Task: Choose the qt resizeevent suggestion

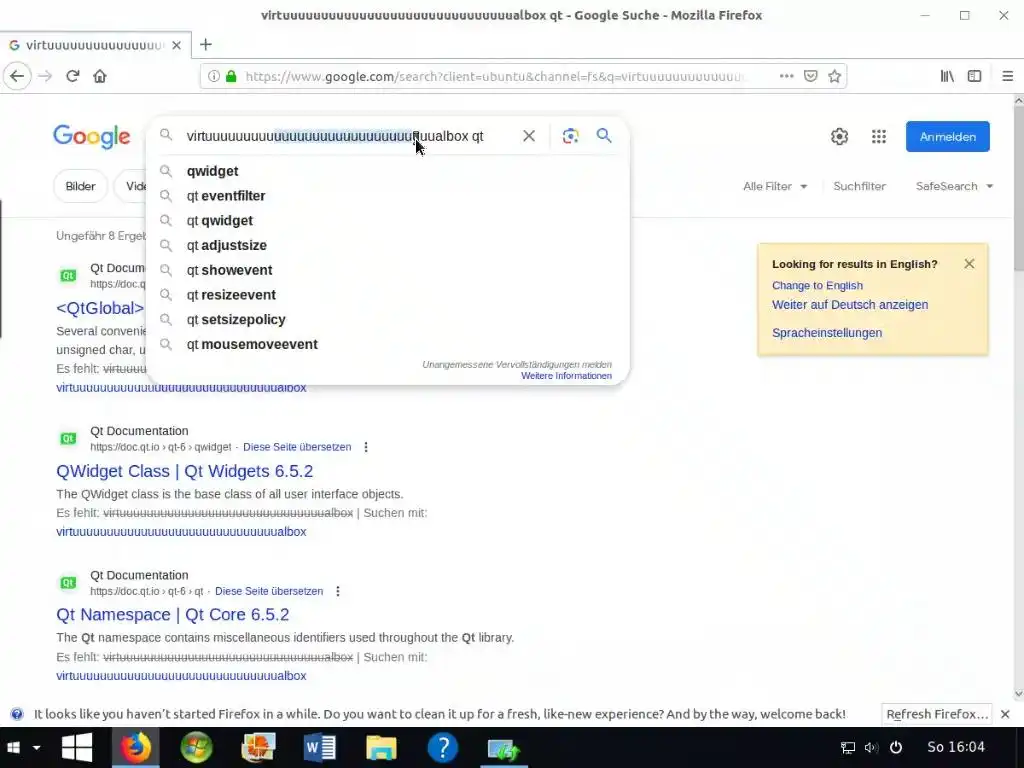Action: pyautogui.click(x=389, y=295)
